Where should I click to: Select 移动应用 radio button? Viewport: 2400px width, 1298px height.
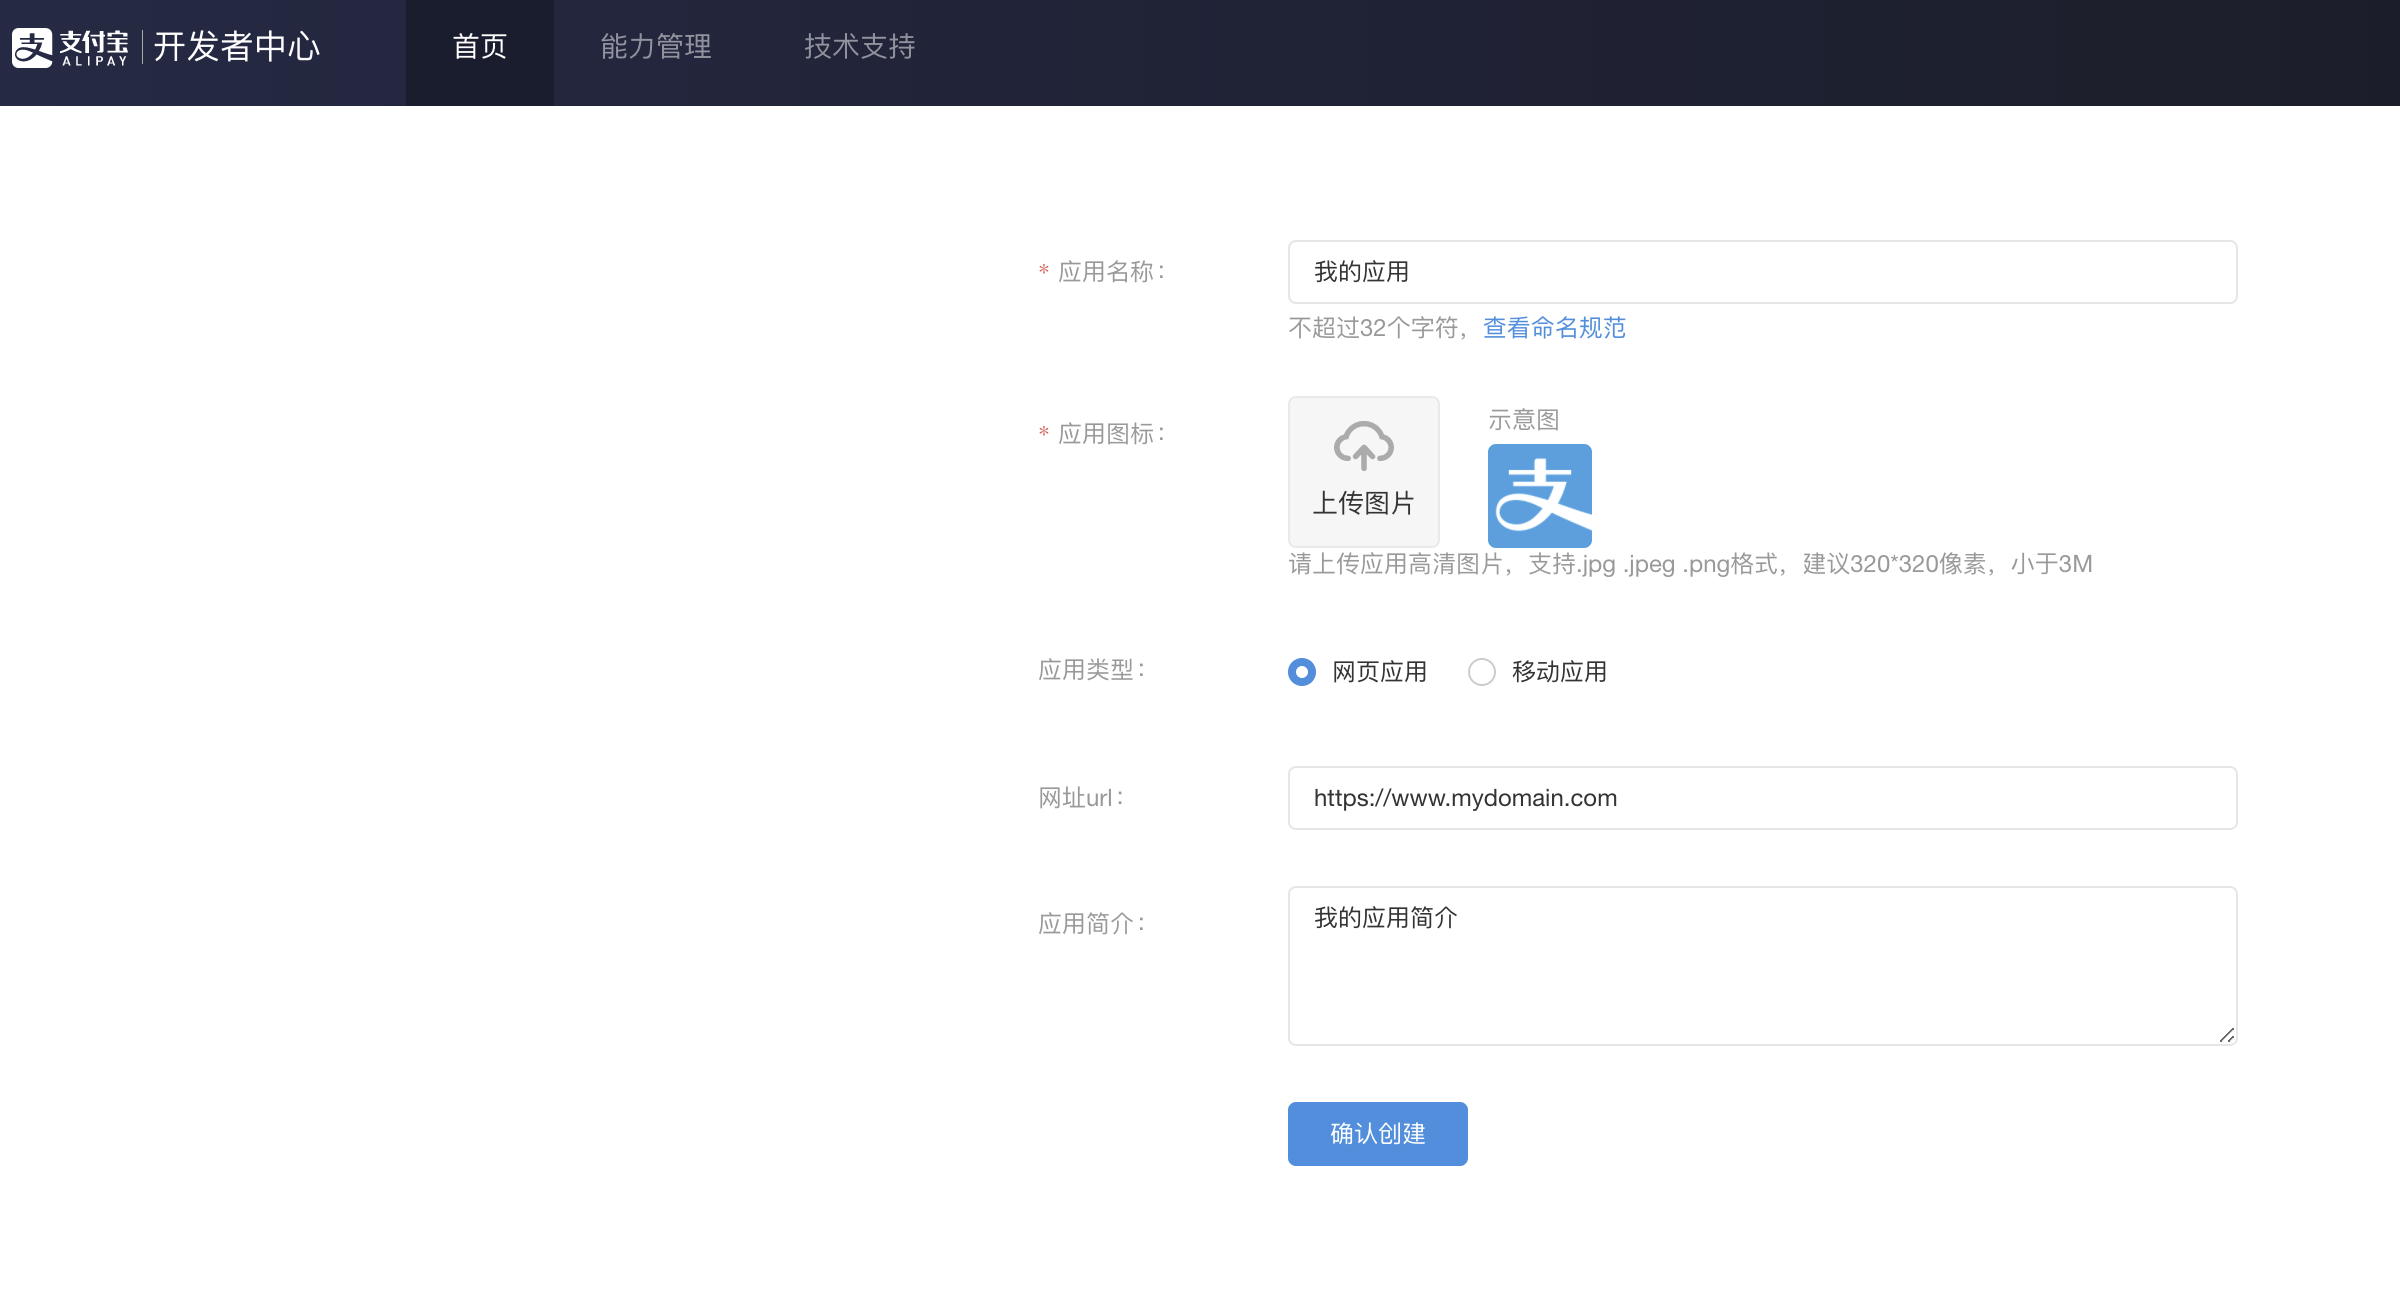tap(1478, 671)
